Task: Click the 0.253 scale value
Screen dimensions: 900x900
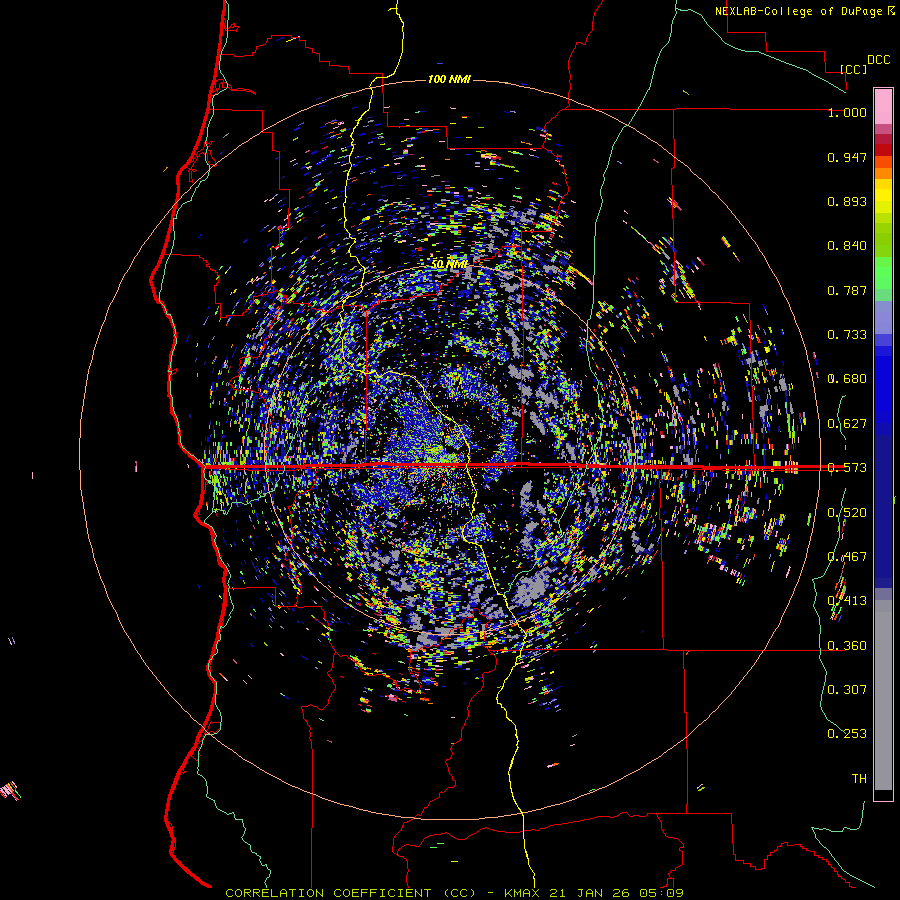Action: pos(847,734)
